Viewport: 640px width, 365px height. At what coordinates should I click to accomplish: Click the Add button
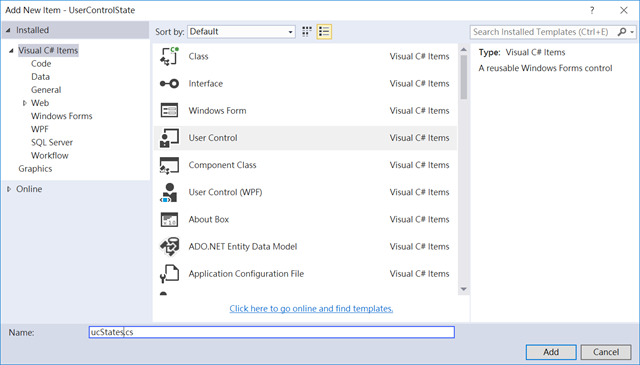point(551,352)
